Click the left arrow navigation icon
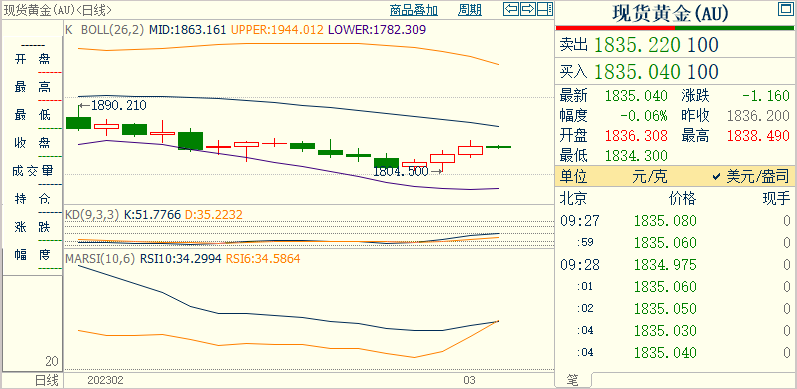Viewport: 797px width, 389px height. [x=511, y=9]
